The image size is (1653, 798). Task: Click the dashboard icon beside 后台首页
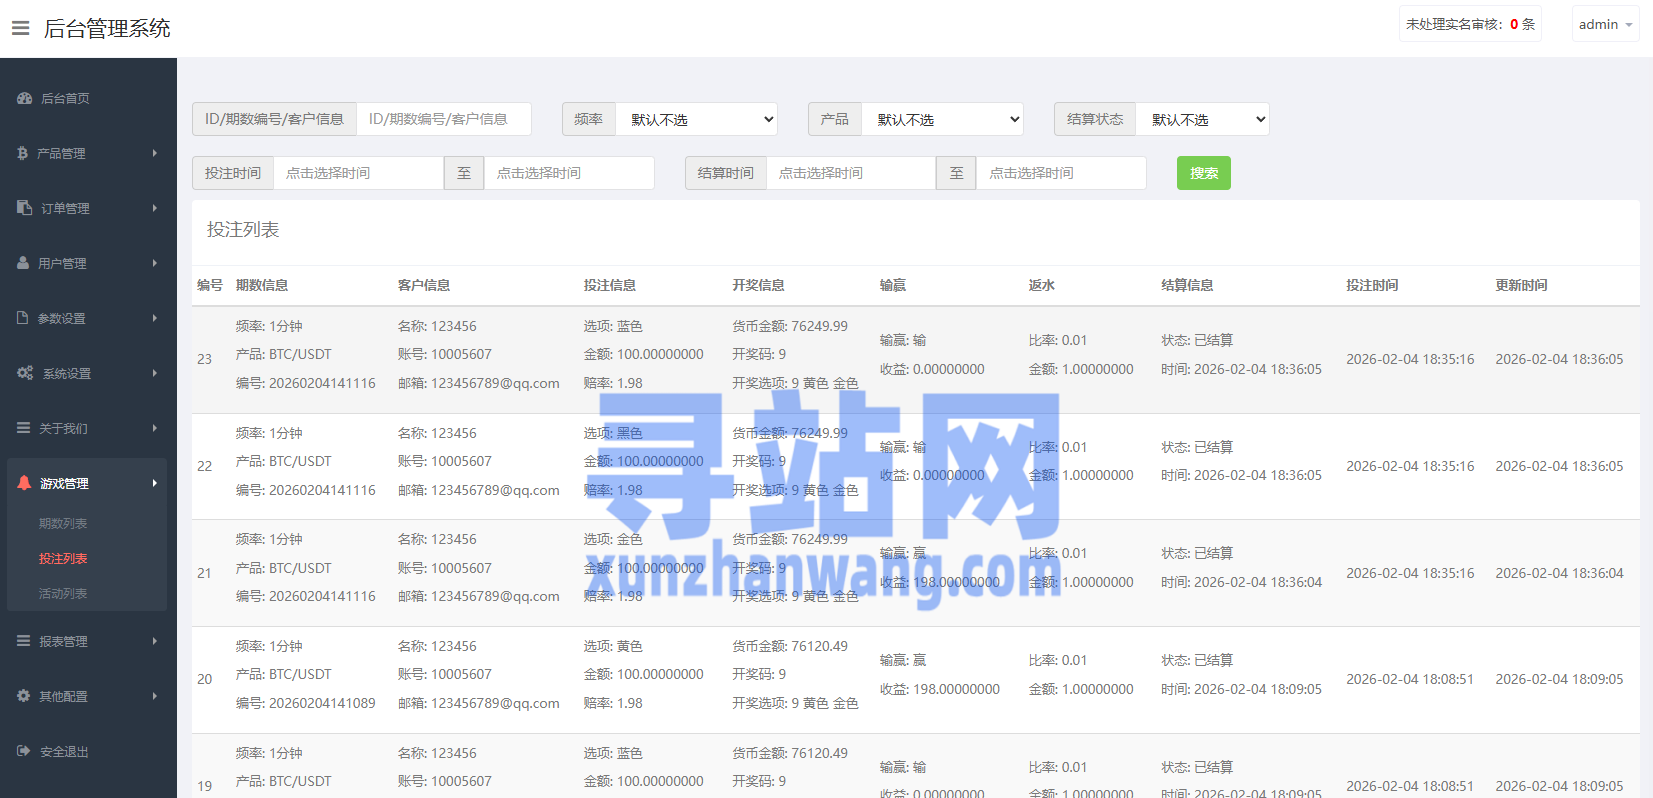25,98
